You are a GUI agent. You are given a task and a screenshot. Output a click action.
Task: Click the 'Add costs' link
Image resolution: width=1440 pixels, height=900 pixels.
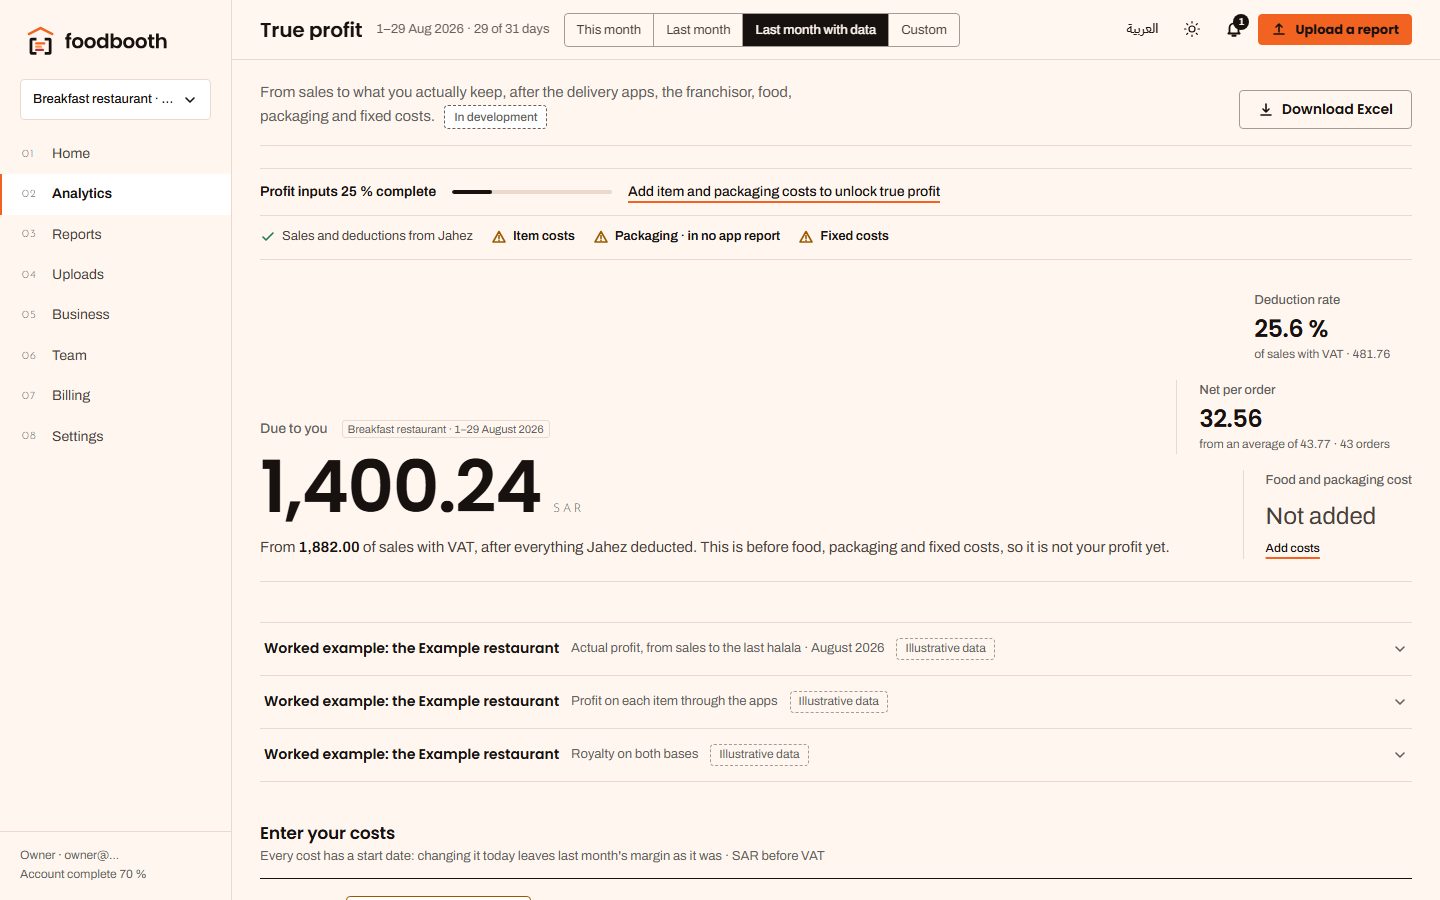click(1292, 548)
